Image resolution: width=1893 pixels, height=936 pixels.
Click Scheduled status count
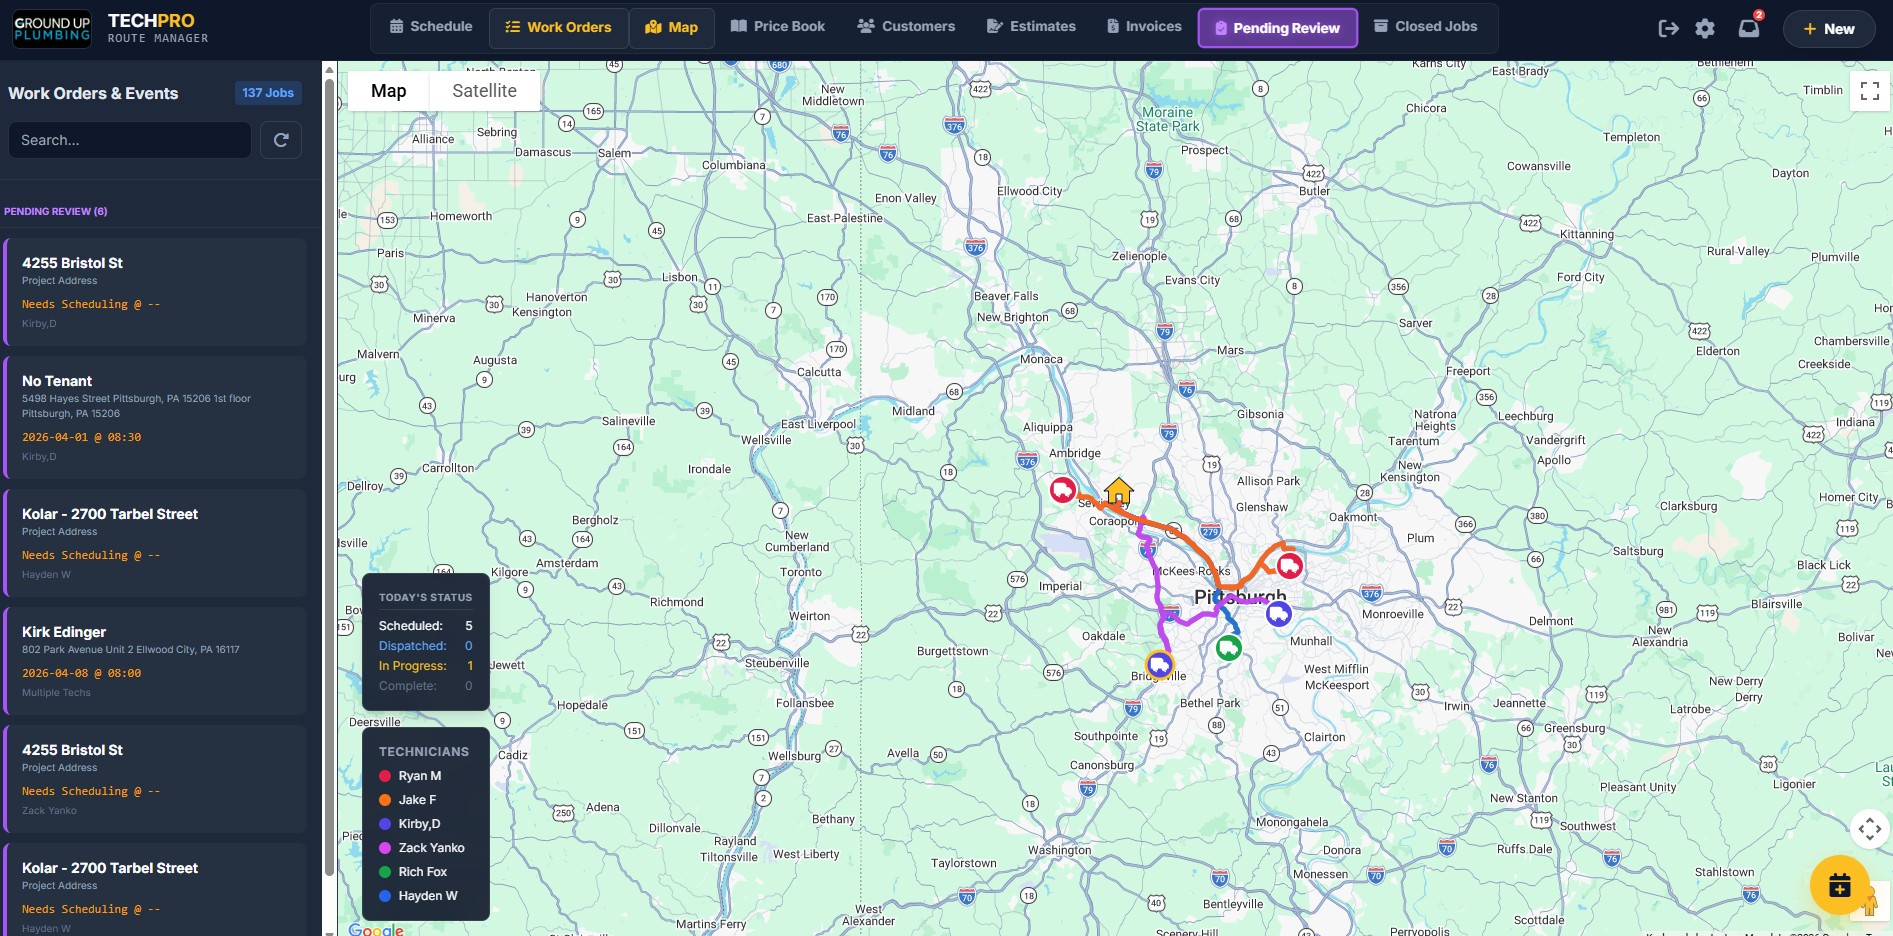(x=468, y=626)
